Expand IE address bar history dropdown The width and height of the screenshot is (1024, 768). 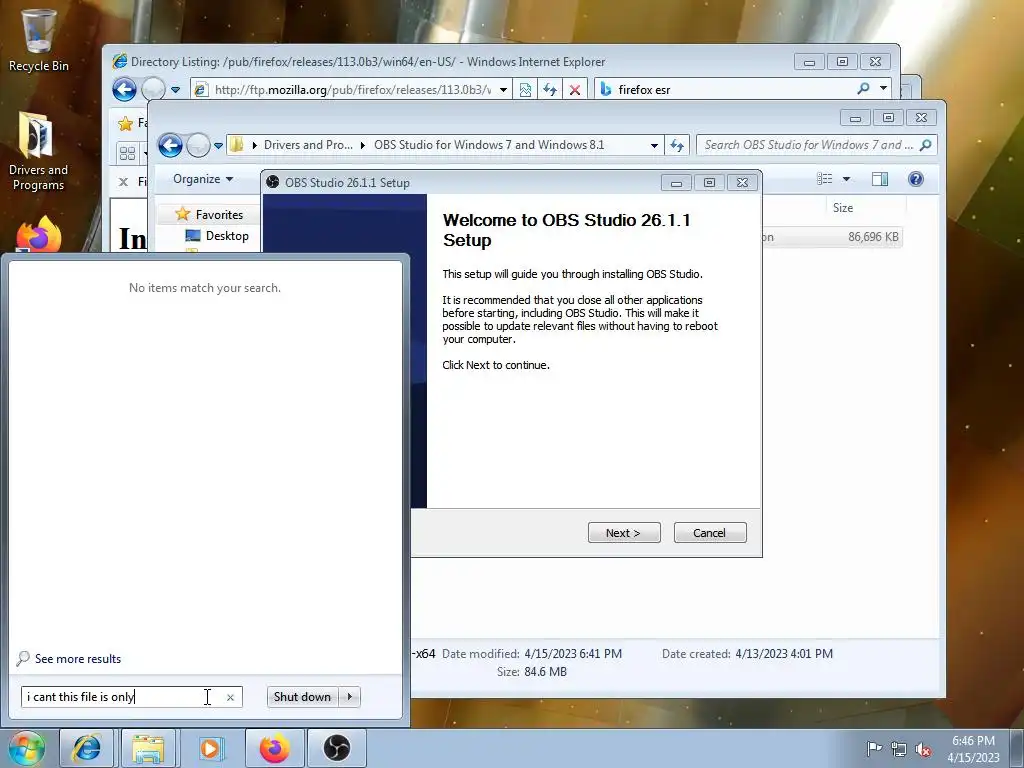pos(504,89)
